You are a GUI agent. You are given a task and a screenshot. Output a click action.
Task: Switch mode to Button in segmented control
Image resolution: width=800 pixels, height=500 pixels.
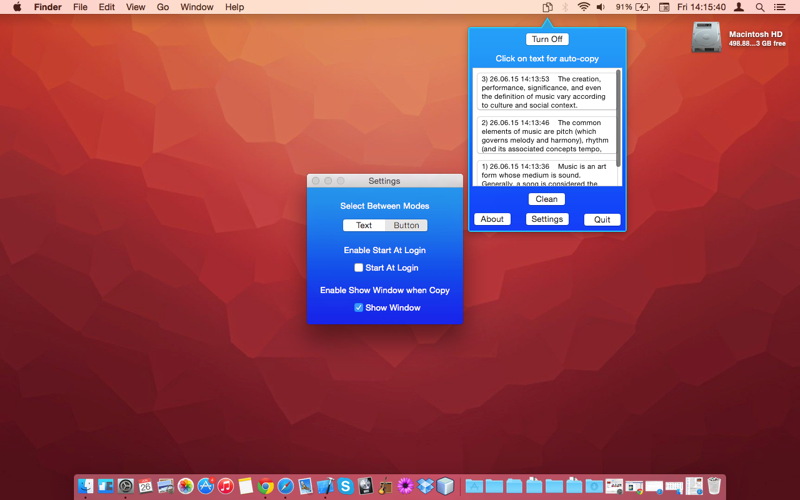point(406,225)
